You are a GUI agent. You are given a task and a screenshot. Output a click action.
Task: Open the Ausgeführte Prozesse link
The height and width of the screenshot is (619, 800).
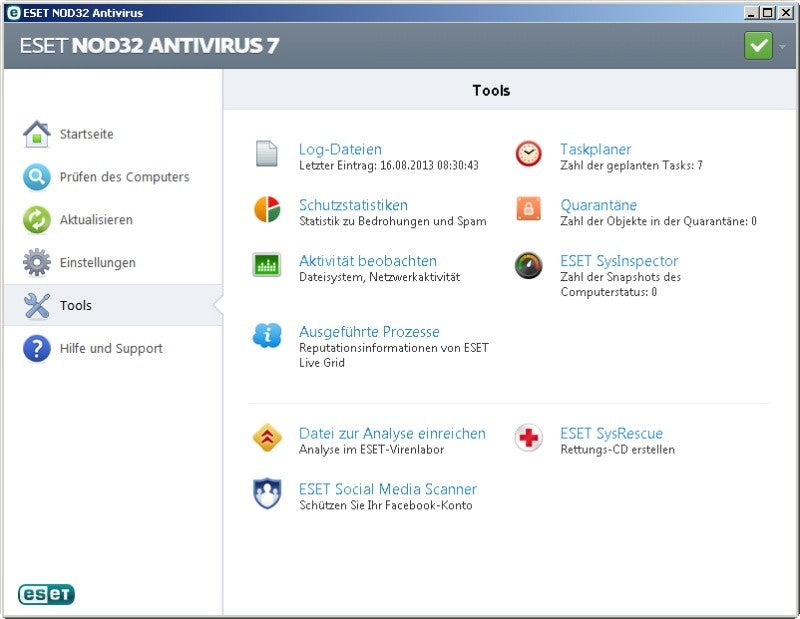369,332
